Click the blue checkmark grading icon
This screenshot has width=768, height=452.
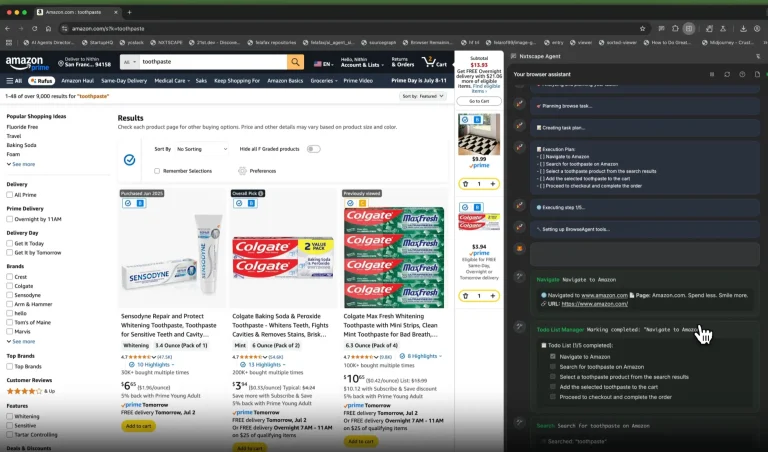click(129, 160)
